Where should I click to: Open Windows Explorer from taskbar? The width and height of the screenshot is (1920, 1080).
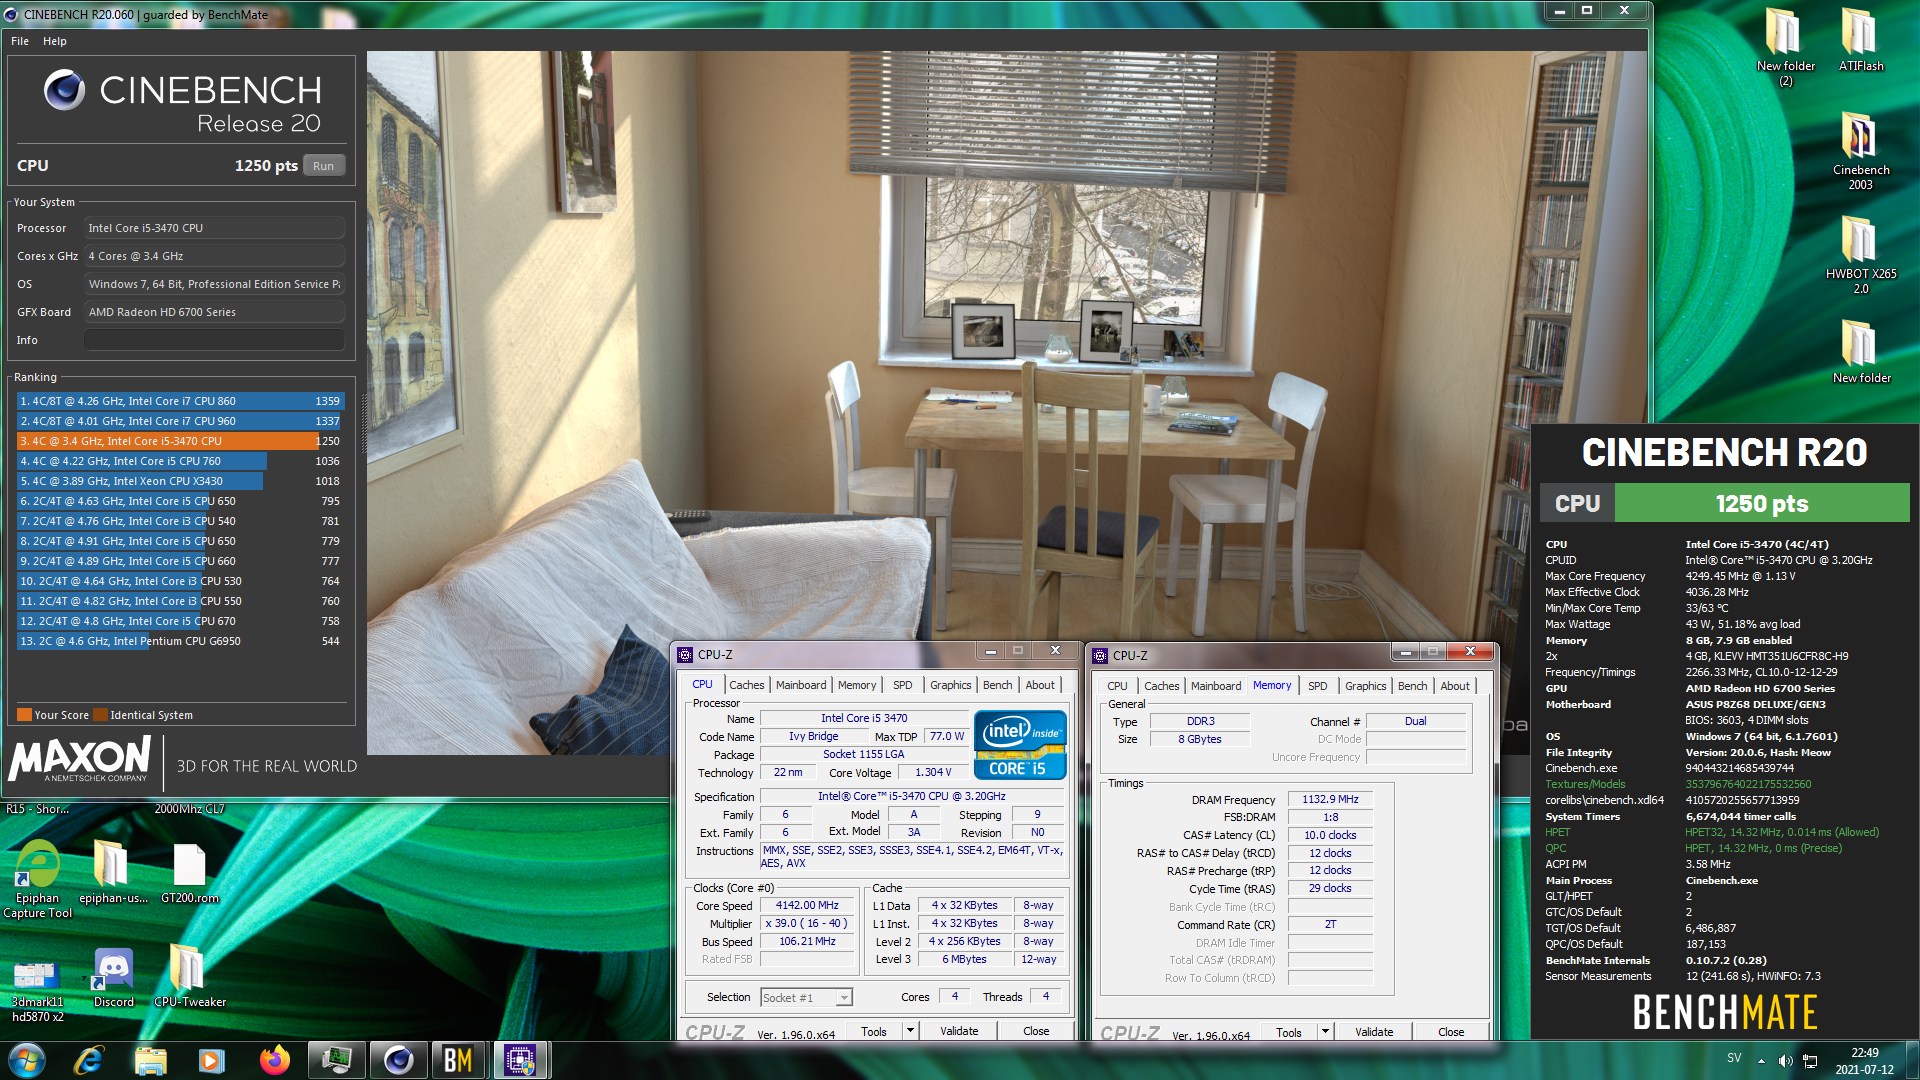coord(150,1060)
